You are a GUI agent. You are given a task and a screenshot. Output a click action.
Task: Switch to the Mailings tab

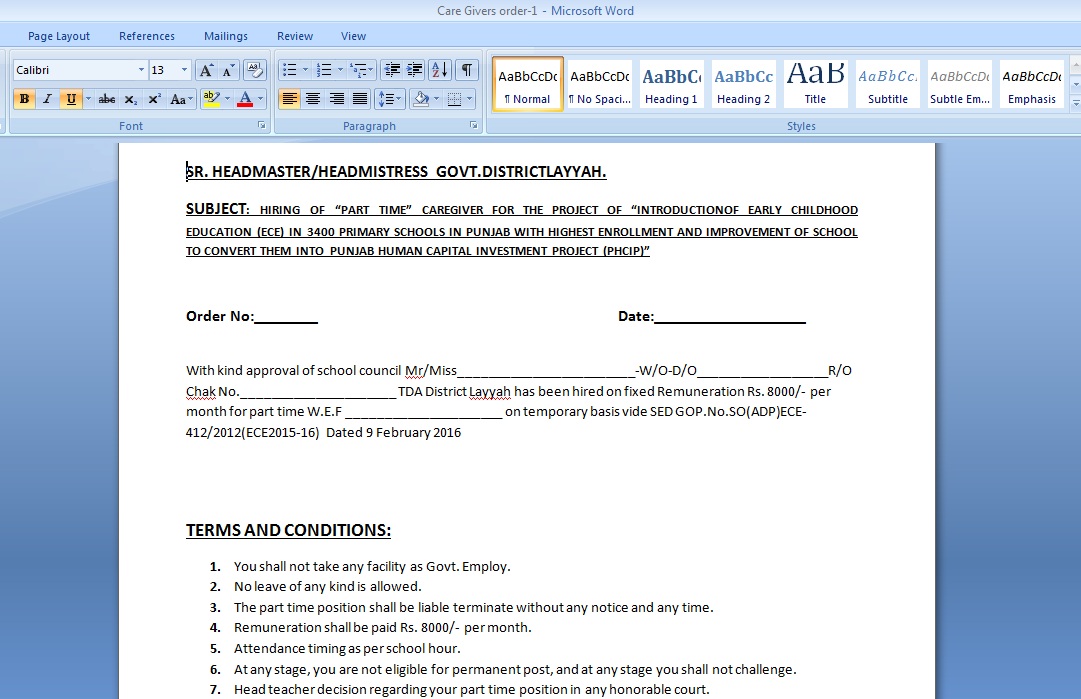(226, 36)
